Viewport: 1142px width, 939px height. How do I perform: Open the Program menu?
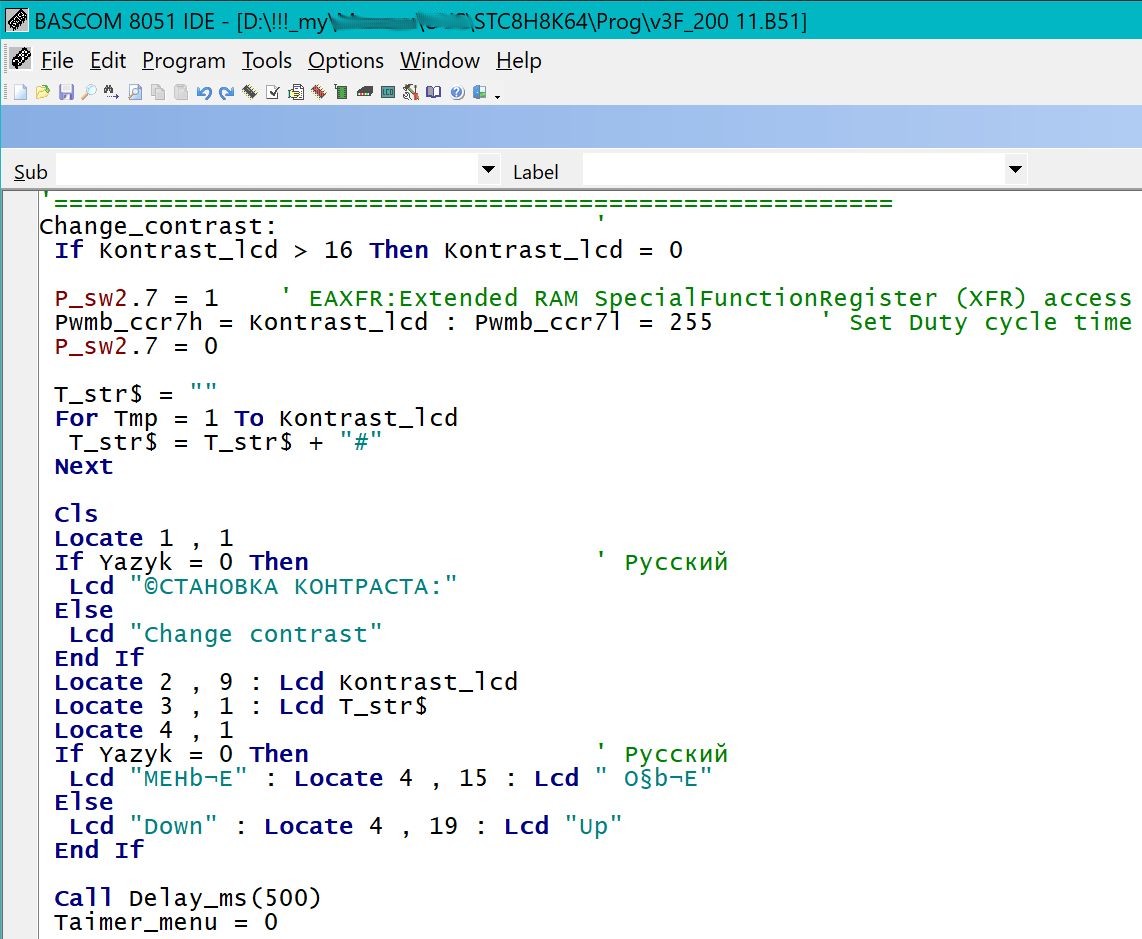point(183,61)
